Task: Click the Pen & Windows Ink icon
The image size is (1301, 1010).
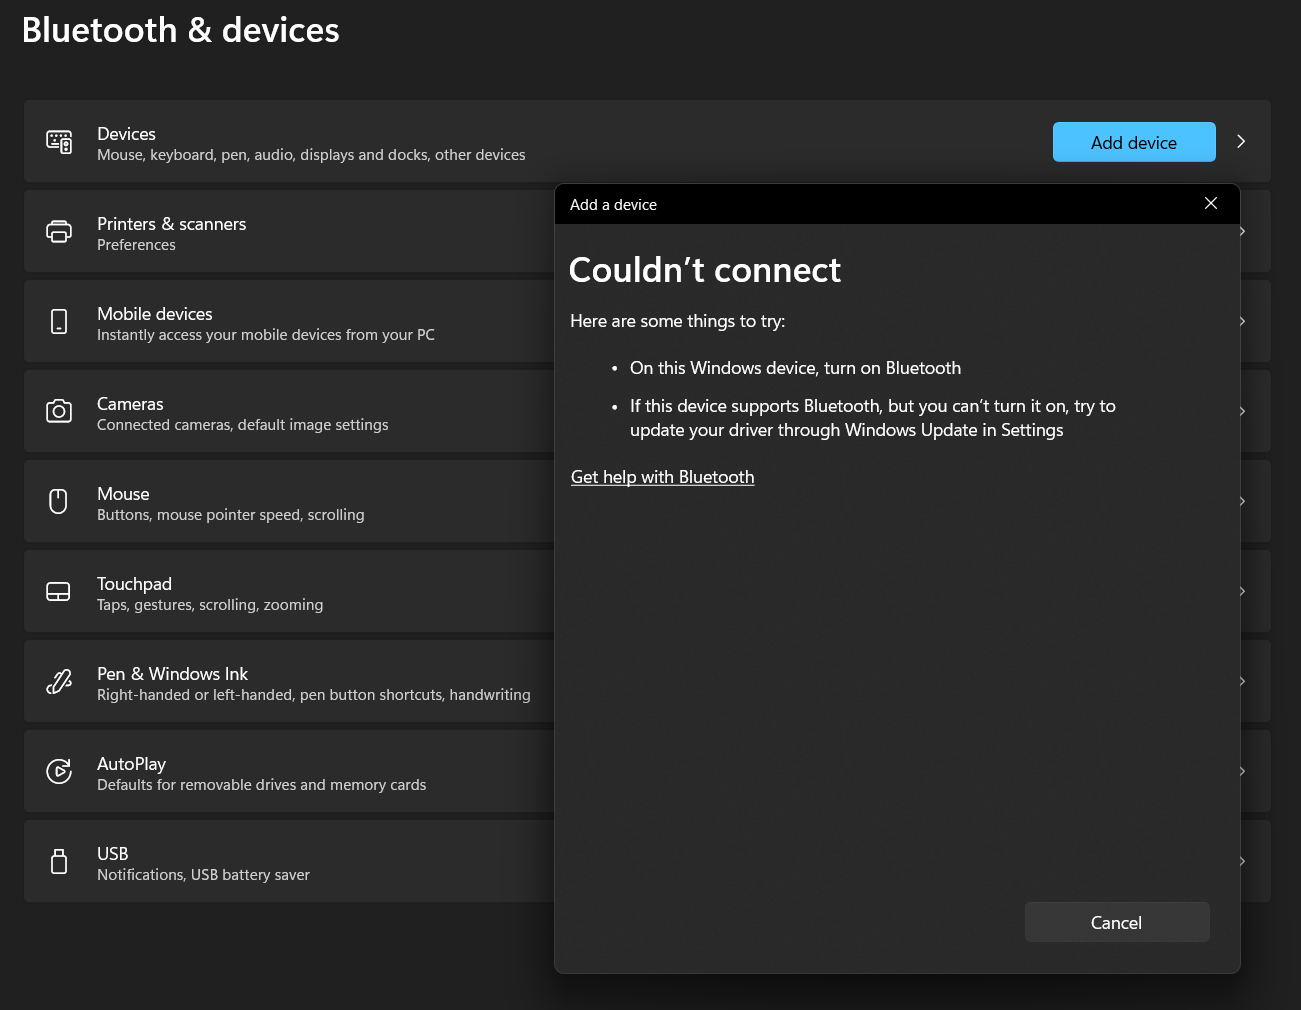Action: click(x=59, y=681)
